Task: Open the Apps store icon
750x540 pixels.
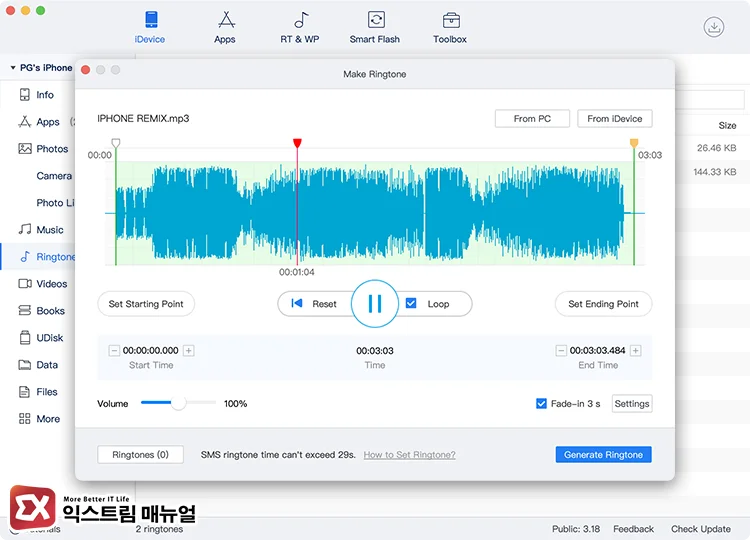Action: (x=225, y=20)
